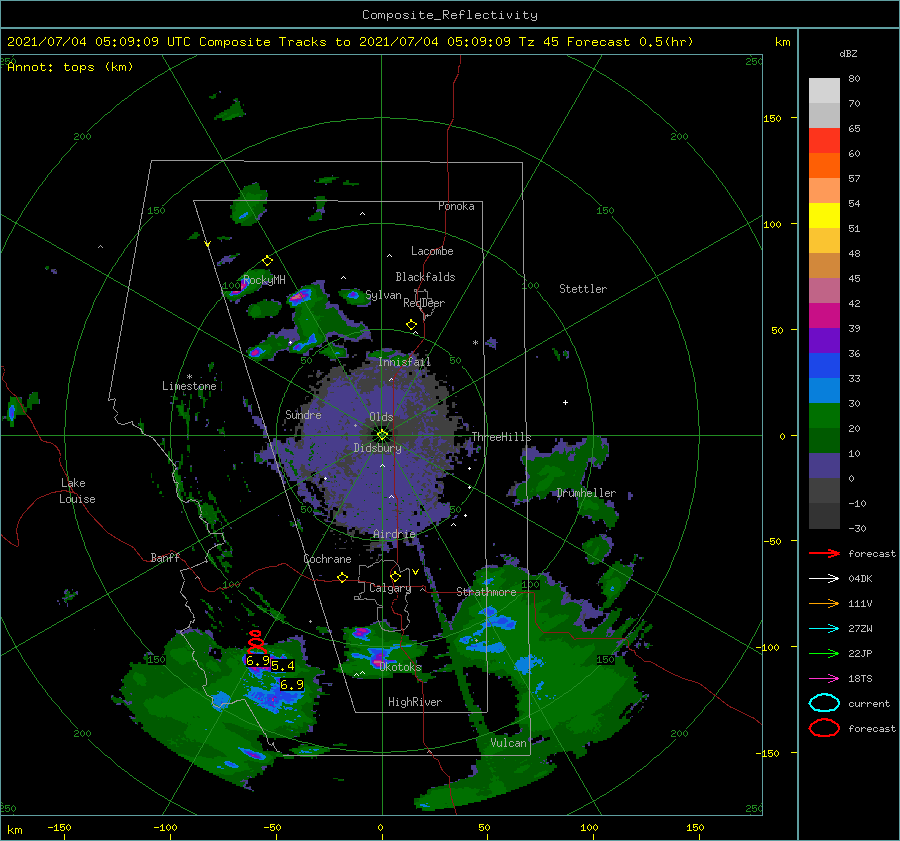900x841 pixels.
Task: Click the cyan current-storm ellipse icon
Action: tap(824, 703)
